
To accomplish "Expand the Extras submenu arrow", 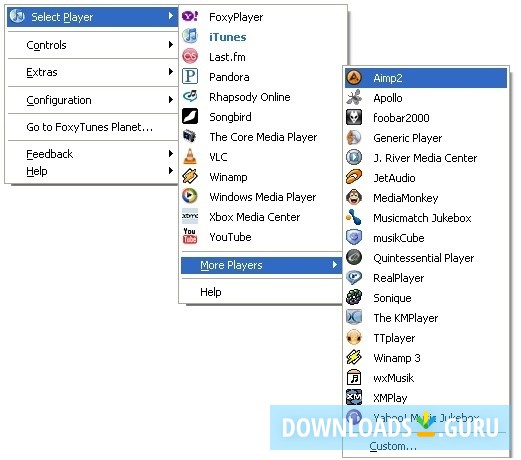I will [x=171, y=72].
